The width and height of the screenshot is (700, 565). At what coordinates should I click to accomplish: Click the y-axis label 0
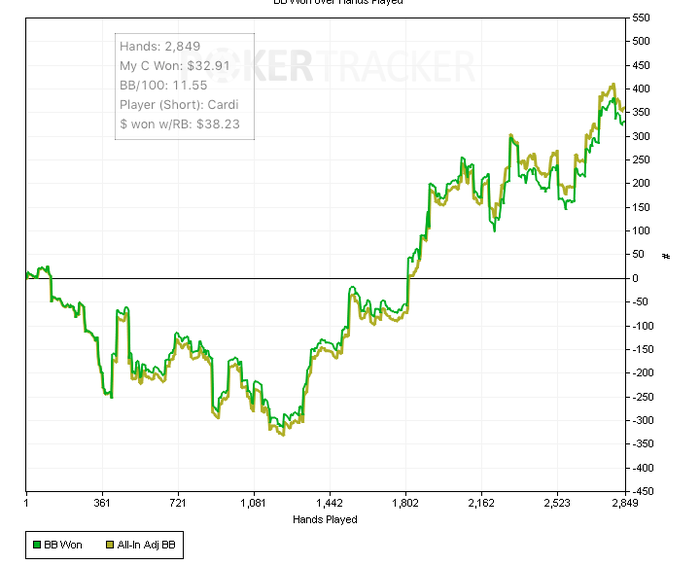click(x=636, y=278)
